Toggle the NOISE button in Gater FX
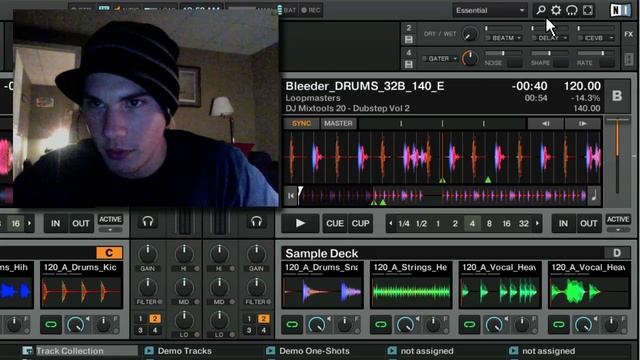The image size is (640, 360). 515,63
